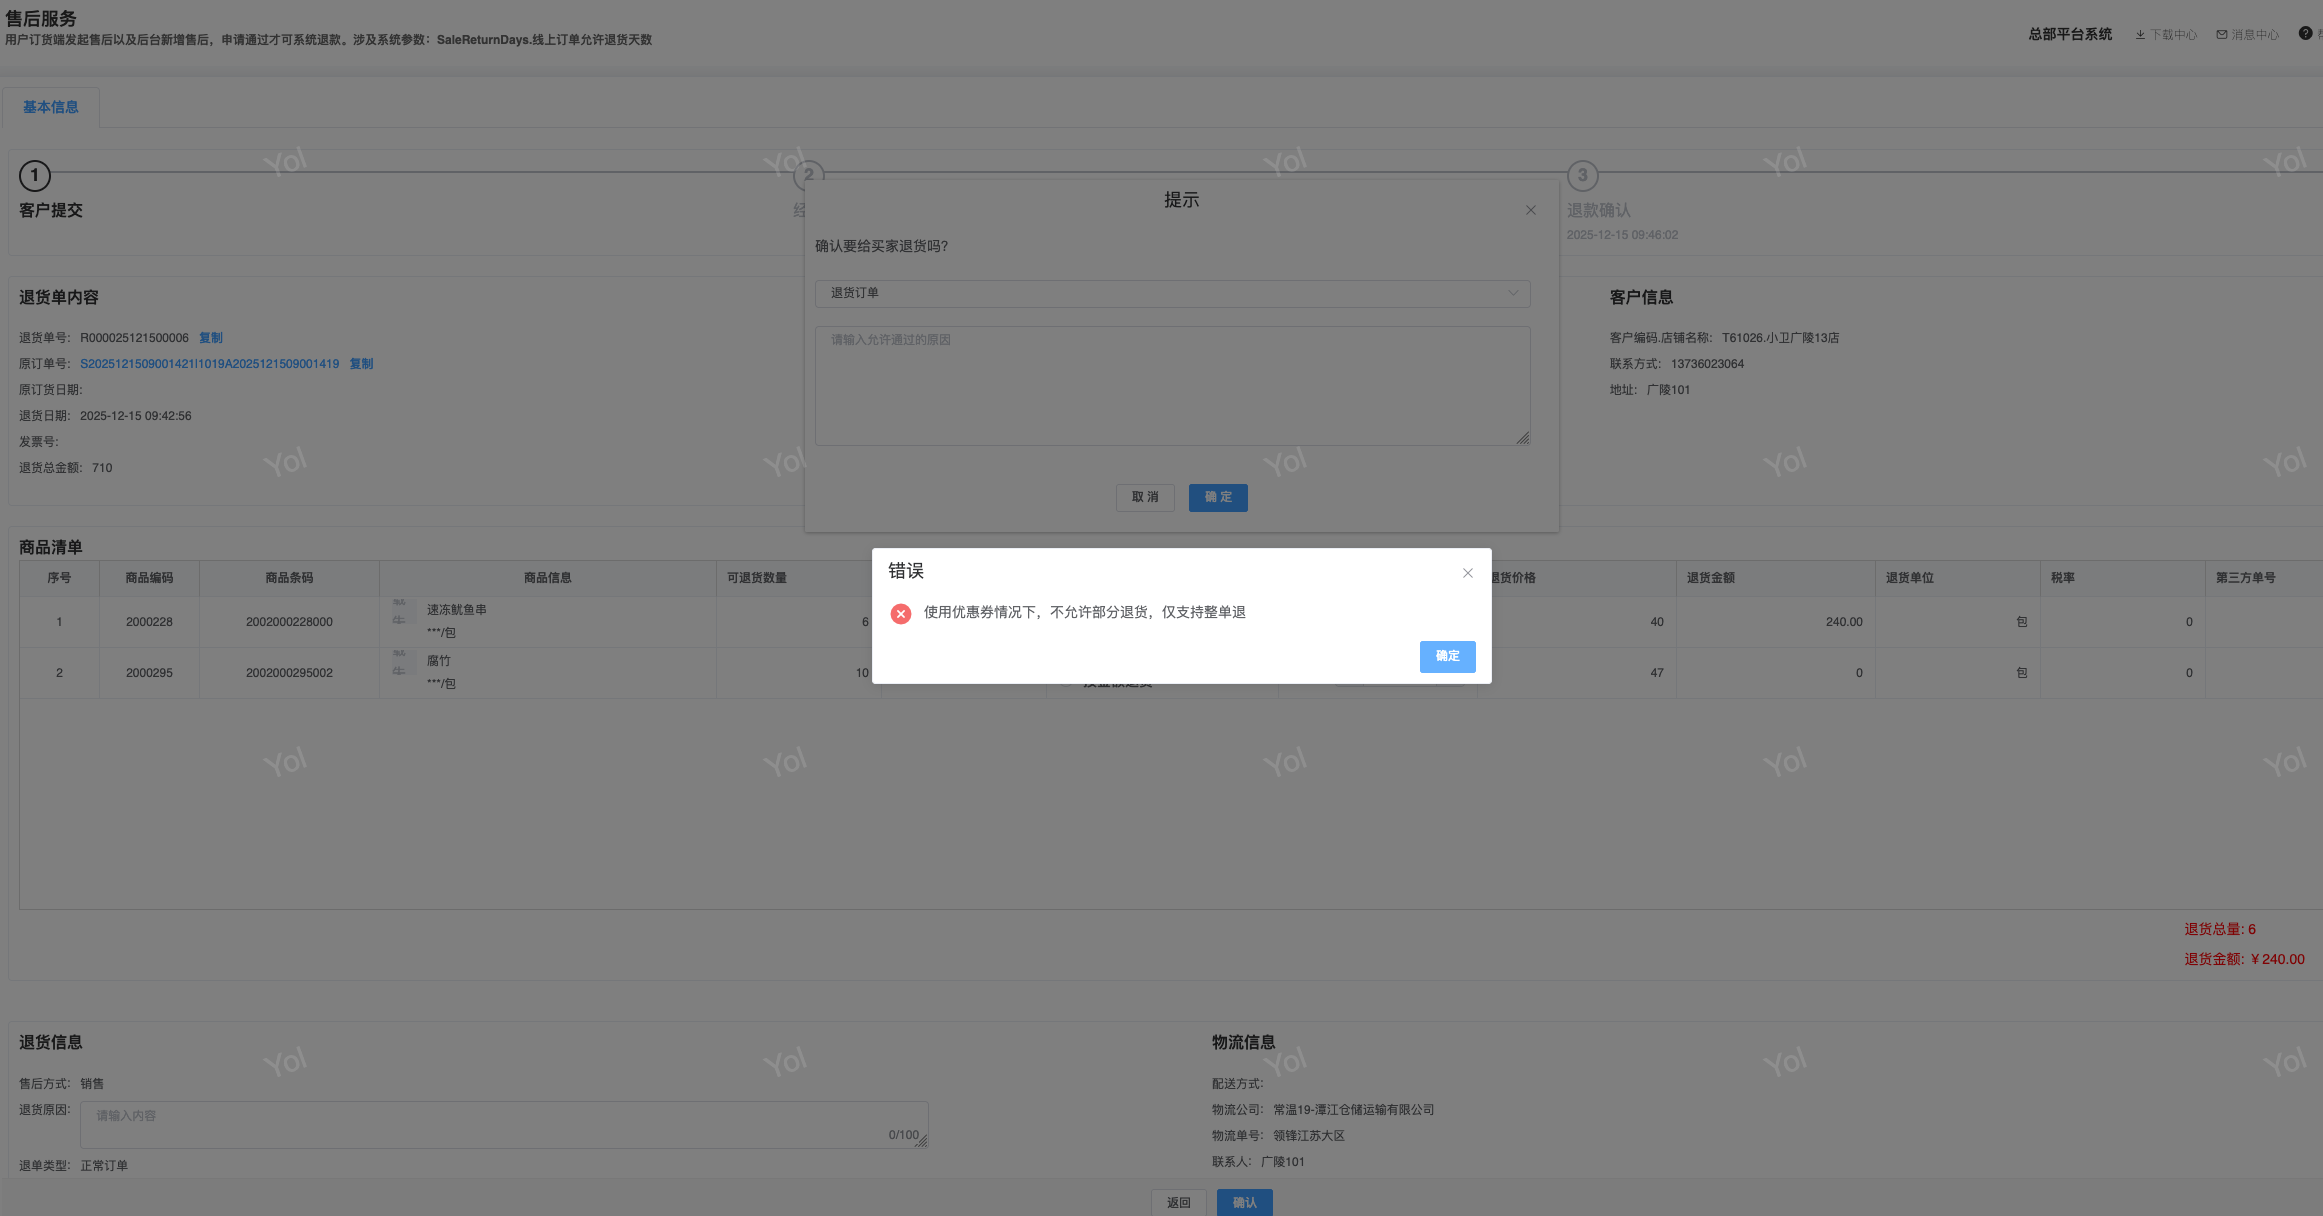Click the blue 确定 prompt button
Image resolution: width=2323 pixels, height=1216 pixels.
(1217, 497)
